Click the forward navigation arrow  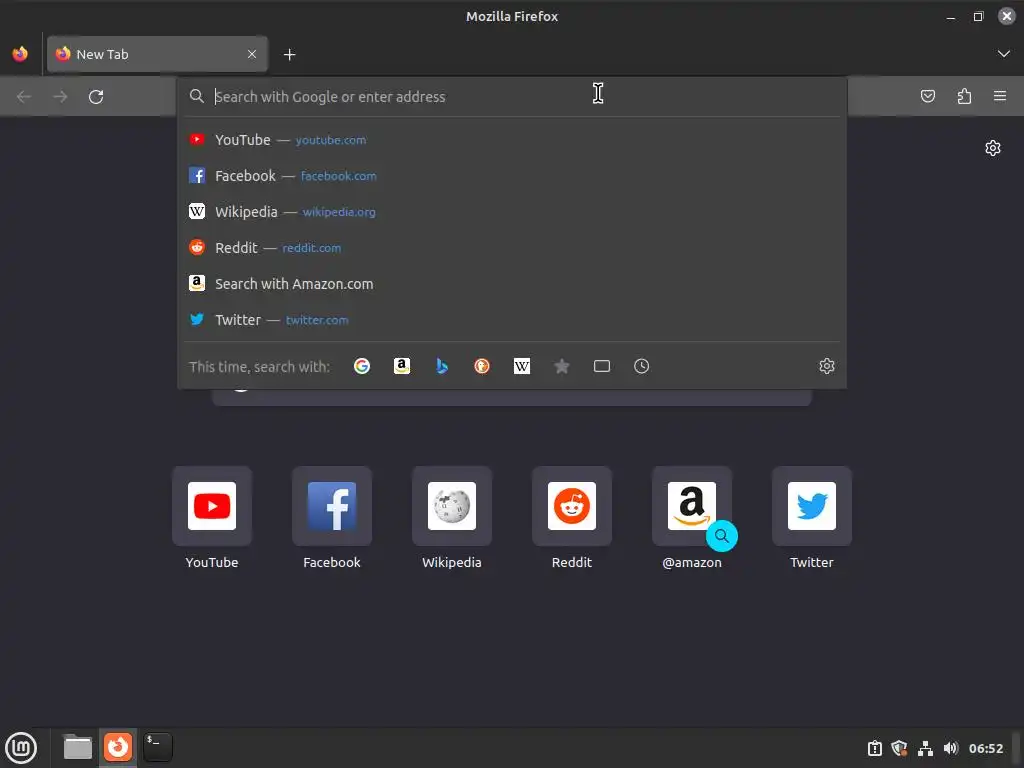pos(60,97)
